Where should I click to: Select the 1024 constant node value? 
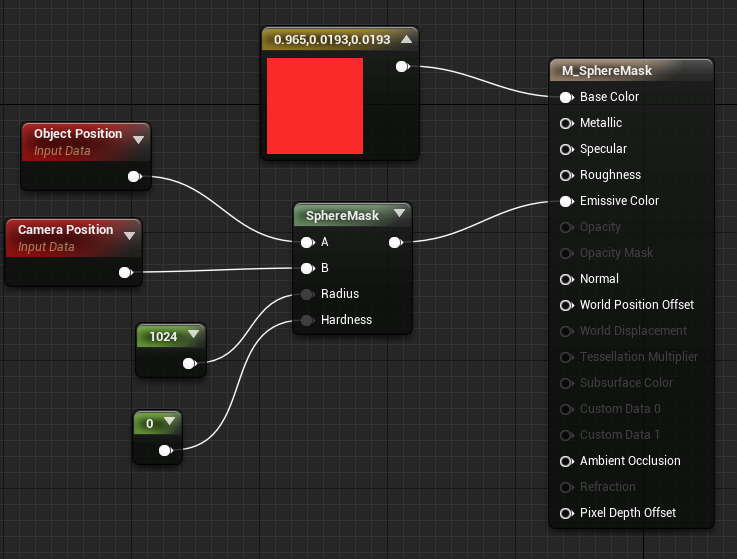point(163,337)
